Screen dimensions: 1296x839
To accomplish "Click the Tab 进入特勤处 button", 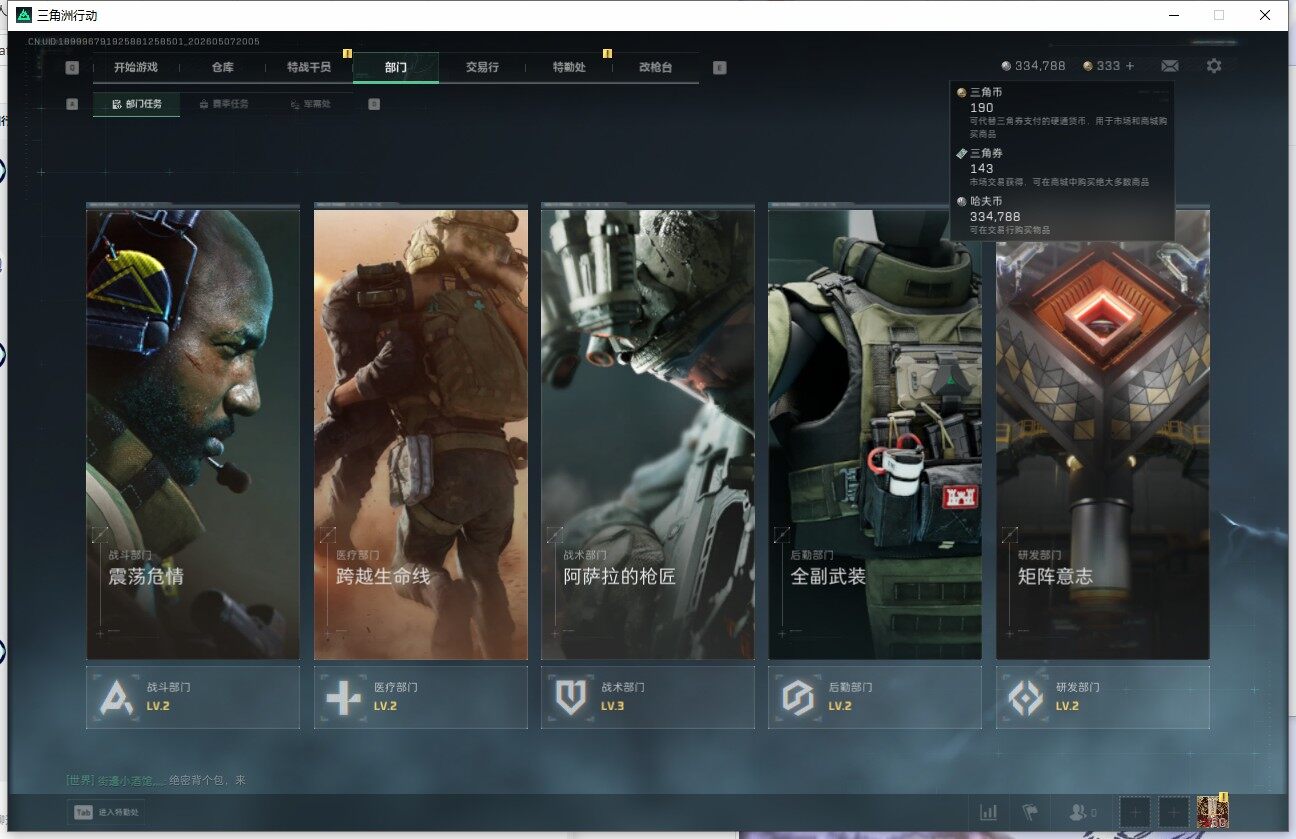I will (x=107, y=812).
